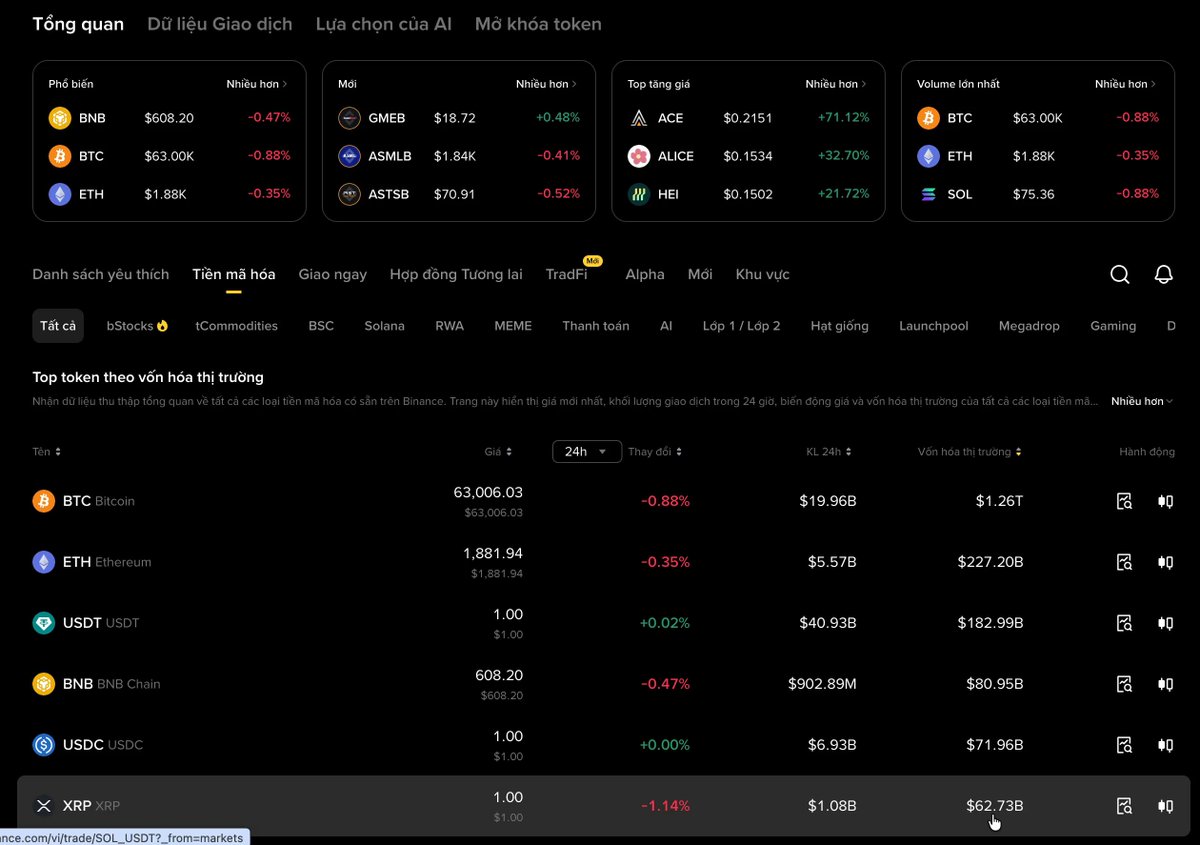Click the USDT logo in the table
Screen dimensions: 1200x845
[x=44, y=623]
